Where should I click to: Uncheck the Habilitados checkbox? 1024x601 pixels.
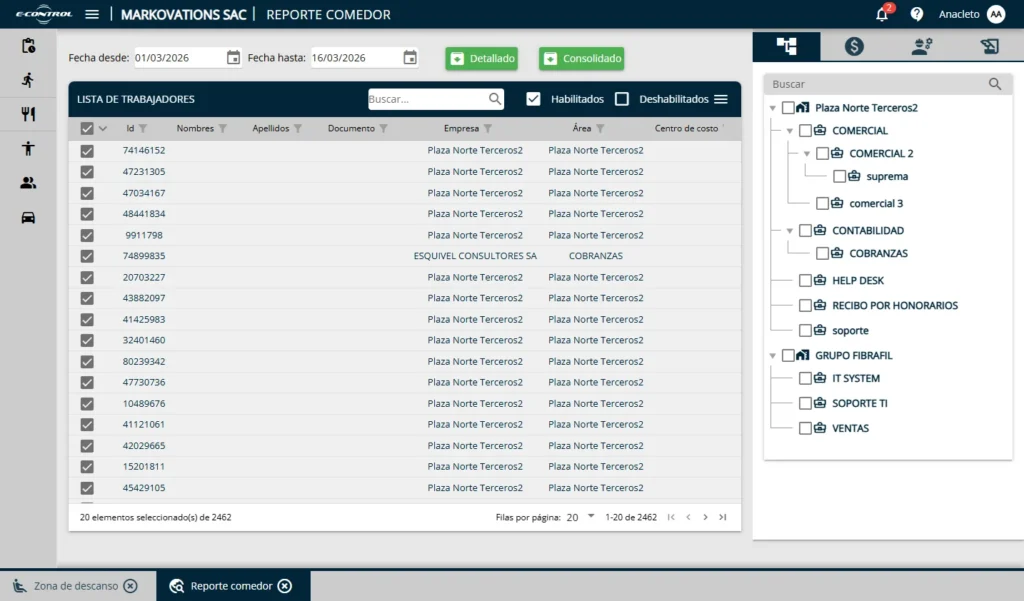click(x=534, y=99)
